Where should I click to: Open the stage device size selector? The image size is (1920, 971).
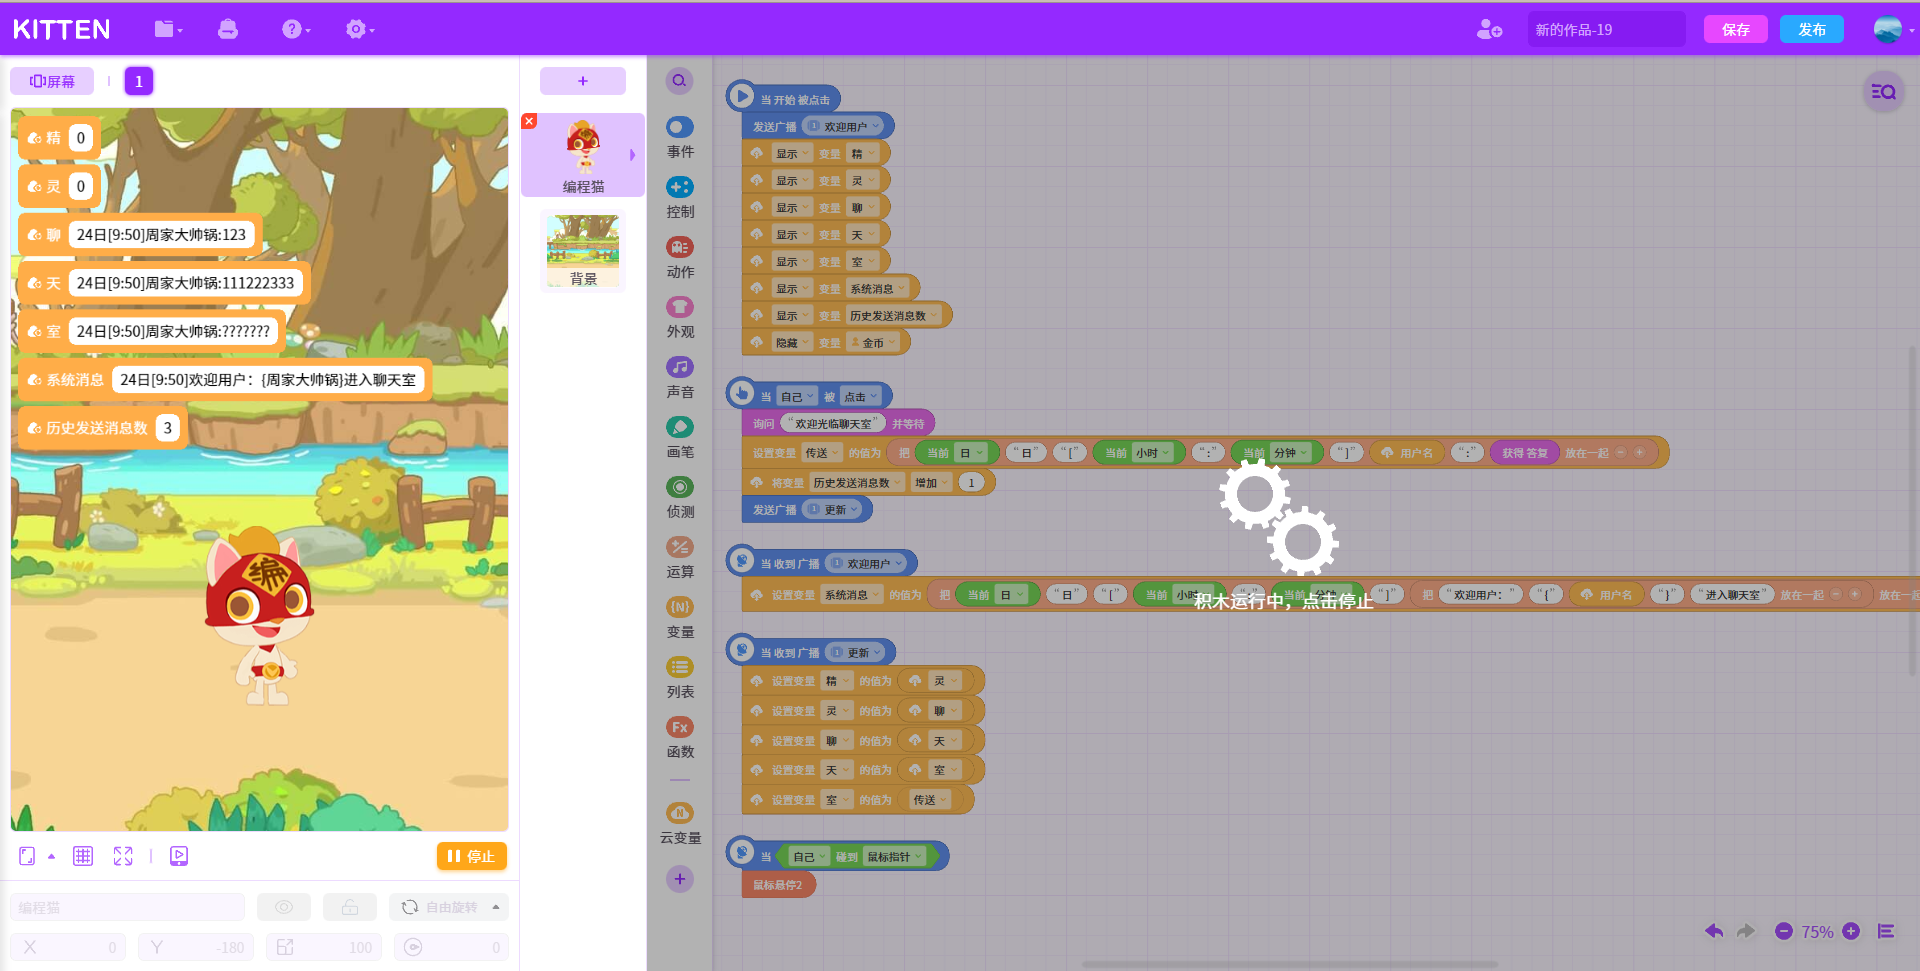pos(36,856)
